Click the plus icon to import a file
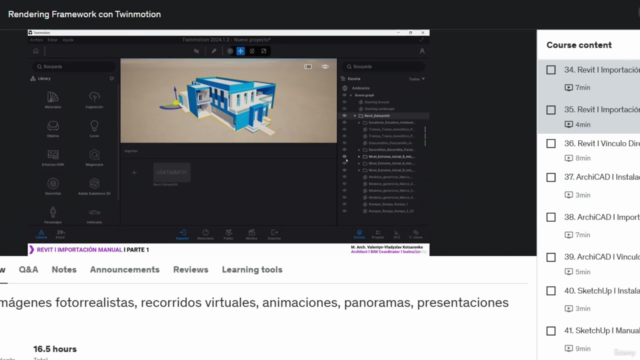The height and width of the screenshot is (360, 640). click(x=134, y=173)
